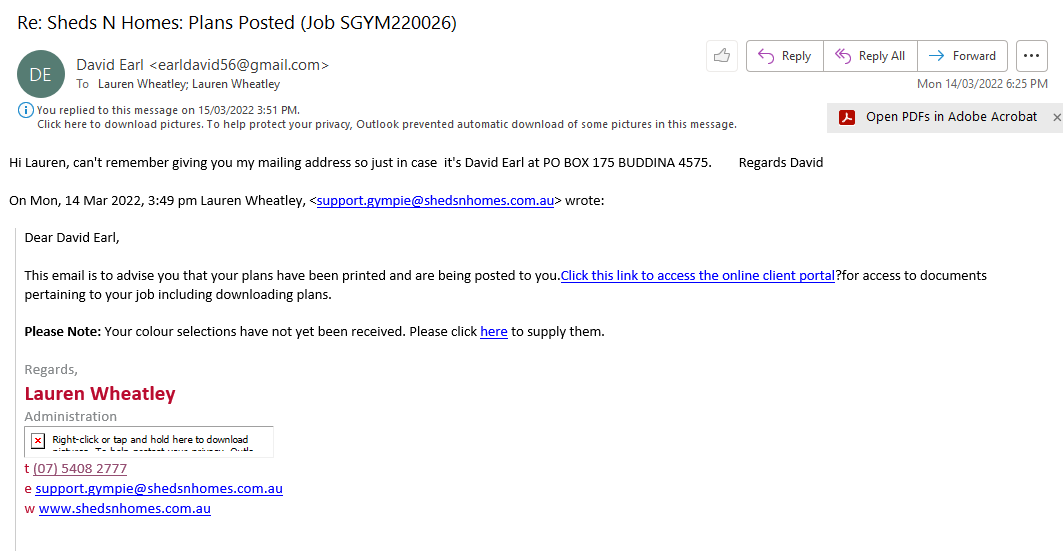Click the Reply All button

click(870, 56)
